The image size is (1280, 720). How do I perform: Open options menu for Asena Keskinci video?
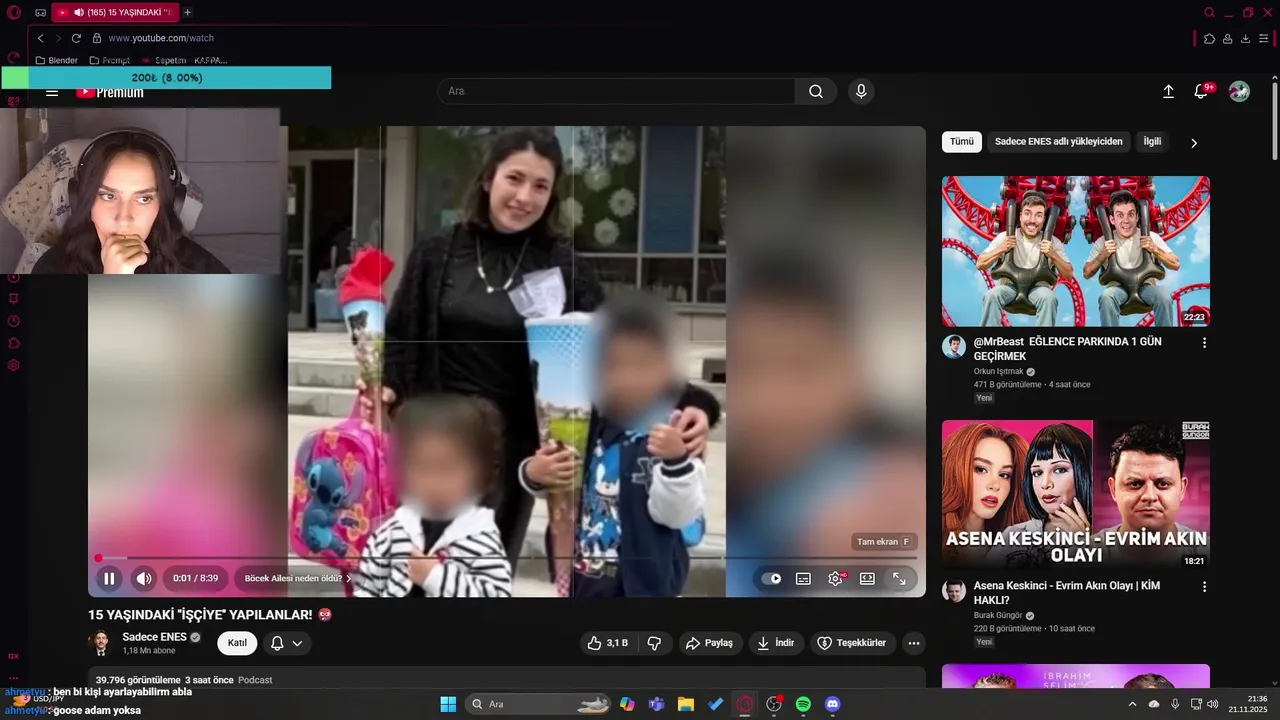click(1204, 587)
